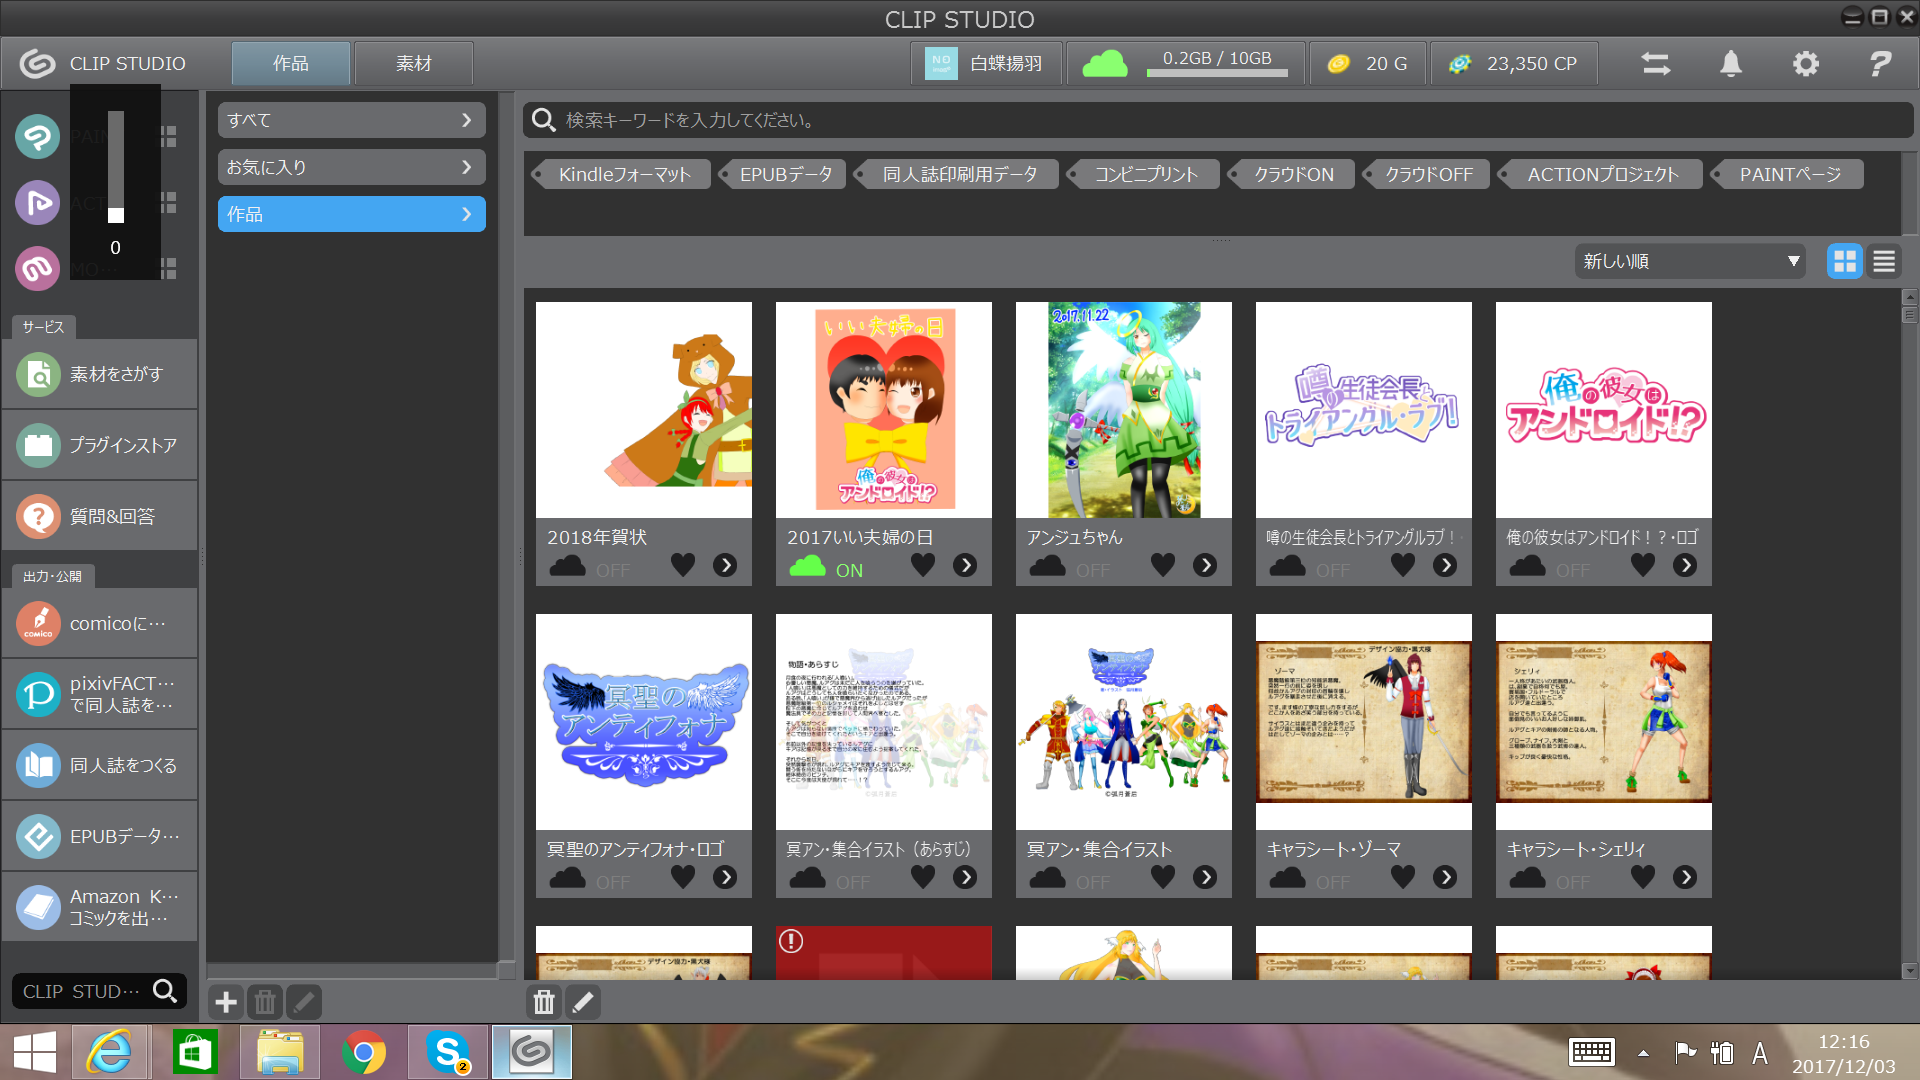Open settings via the gear icon
Image resolution: width=1920 pixels, height=1080 pixels.
point(1805,64)
